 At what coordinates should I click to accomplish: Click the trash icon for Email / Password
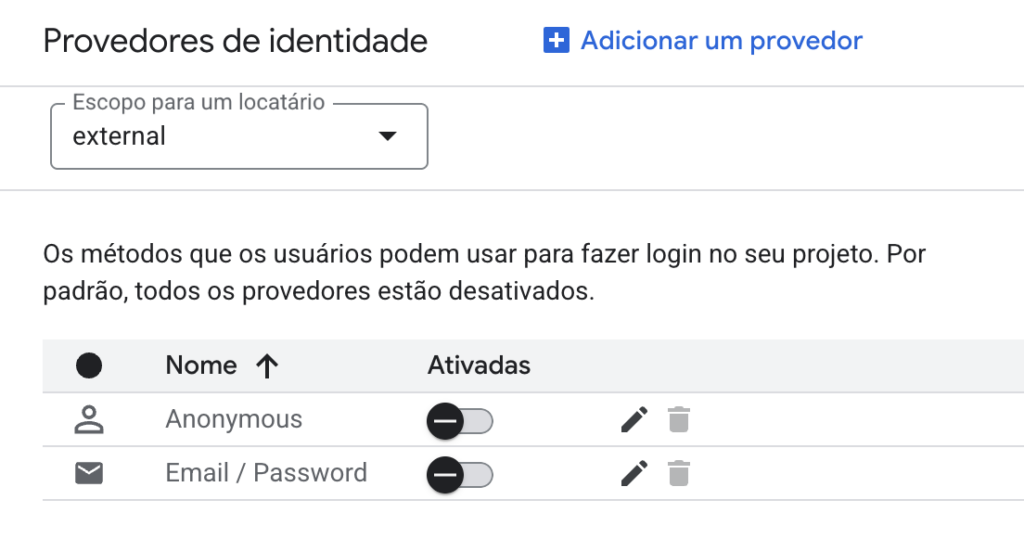tap(679, 473)
